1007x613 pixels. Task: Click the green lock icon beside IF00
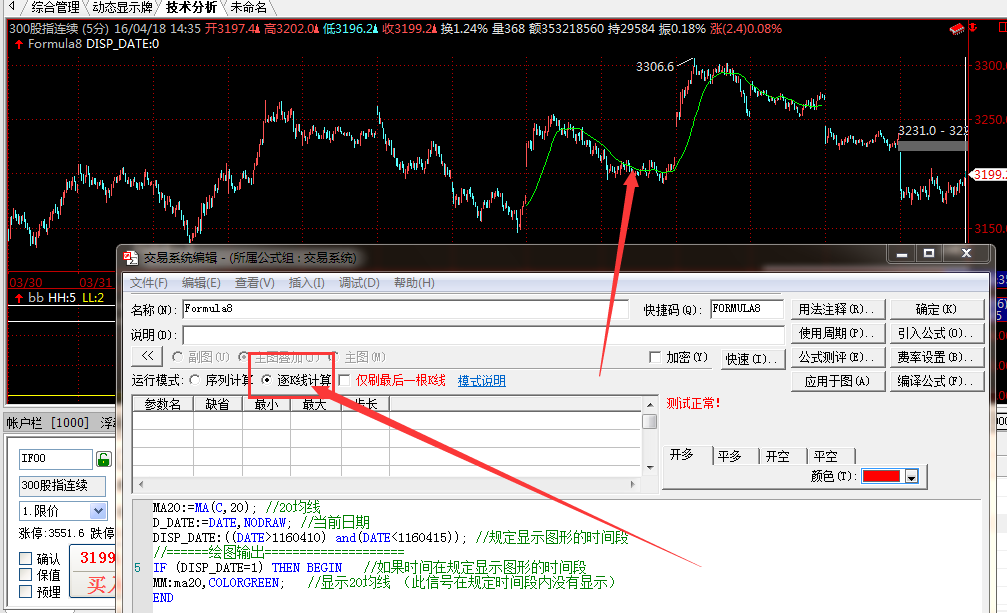103,459
